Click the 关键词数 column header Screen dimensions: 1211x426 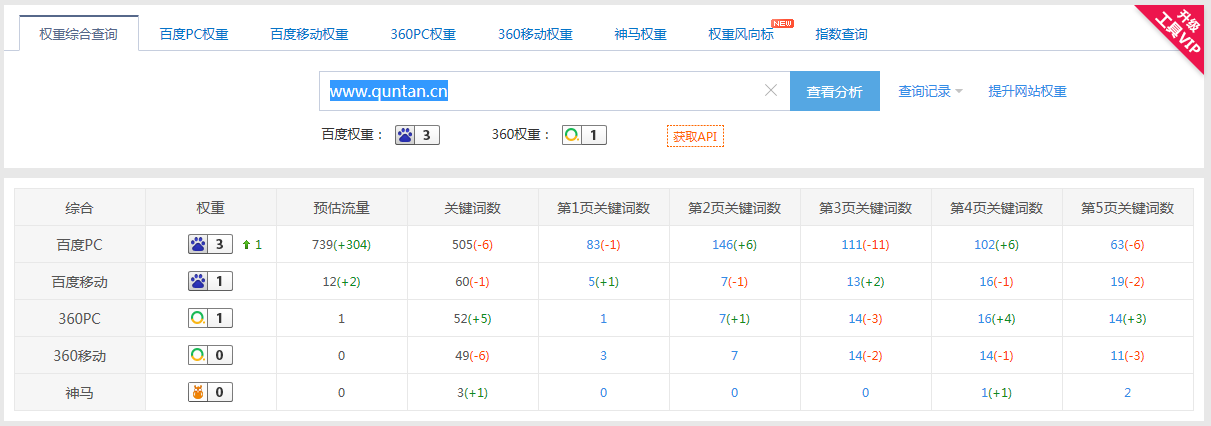coord(472,208)
